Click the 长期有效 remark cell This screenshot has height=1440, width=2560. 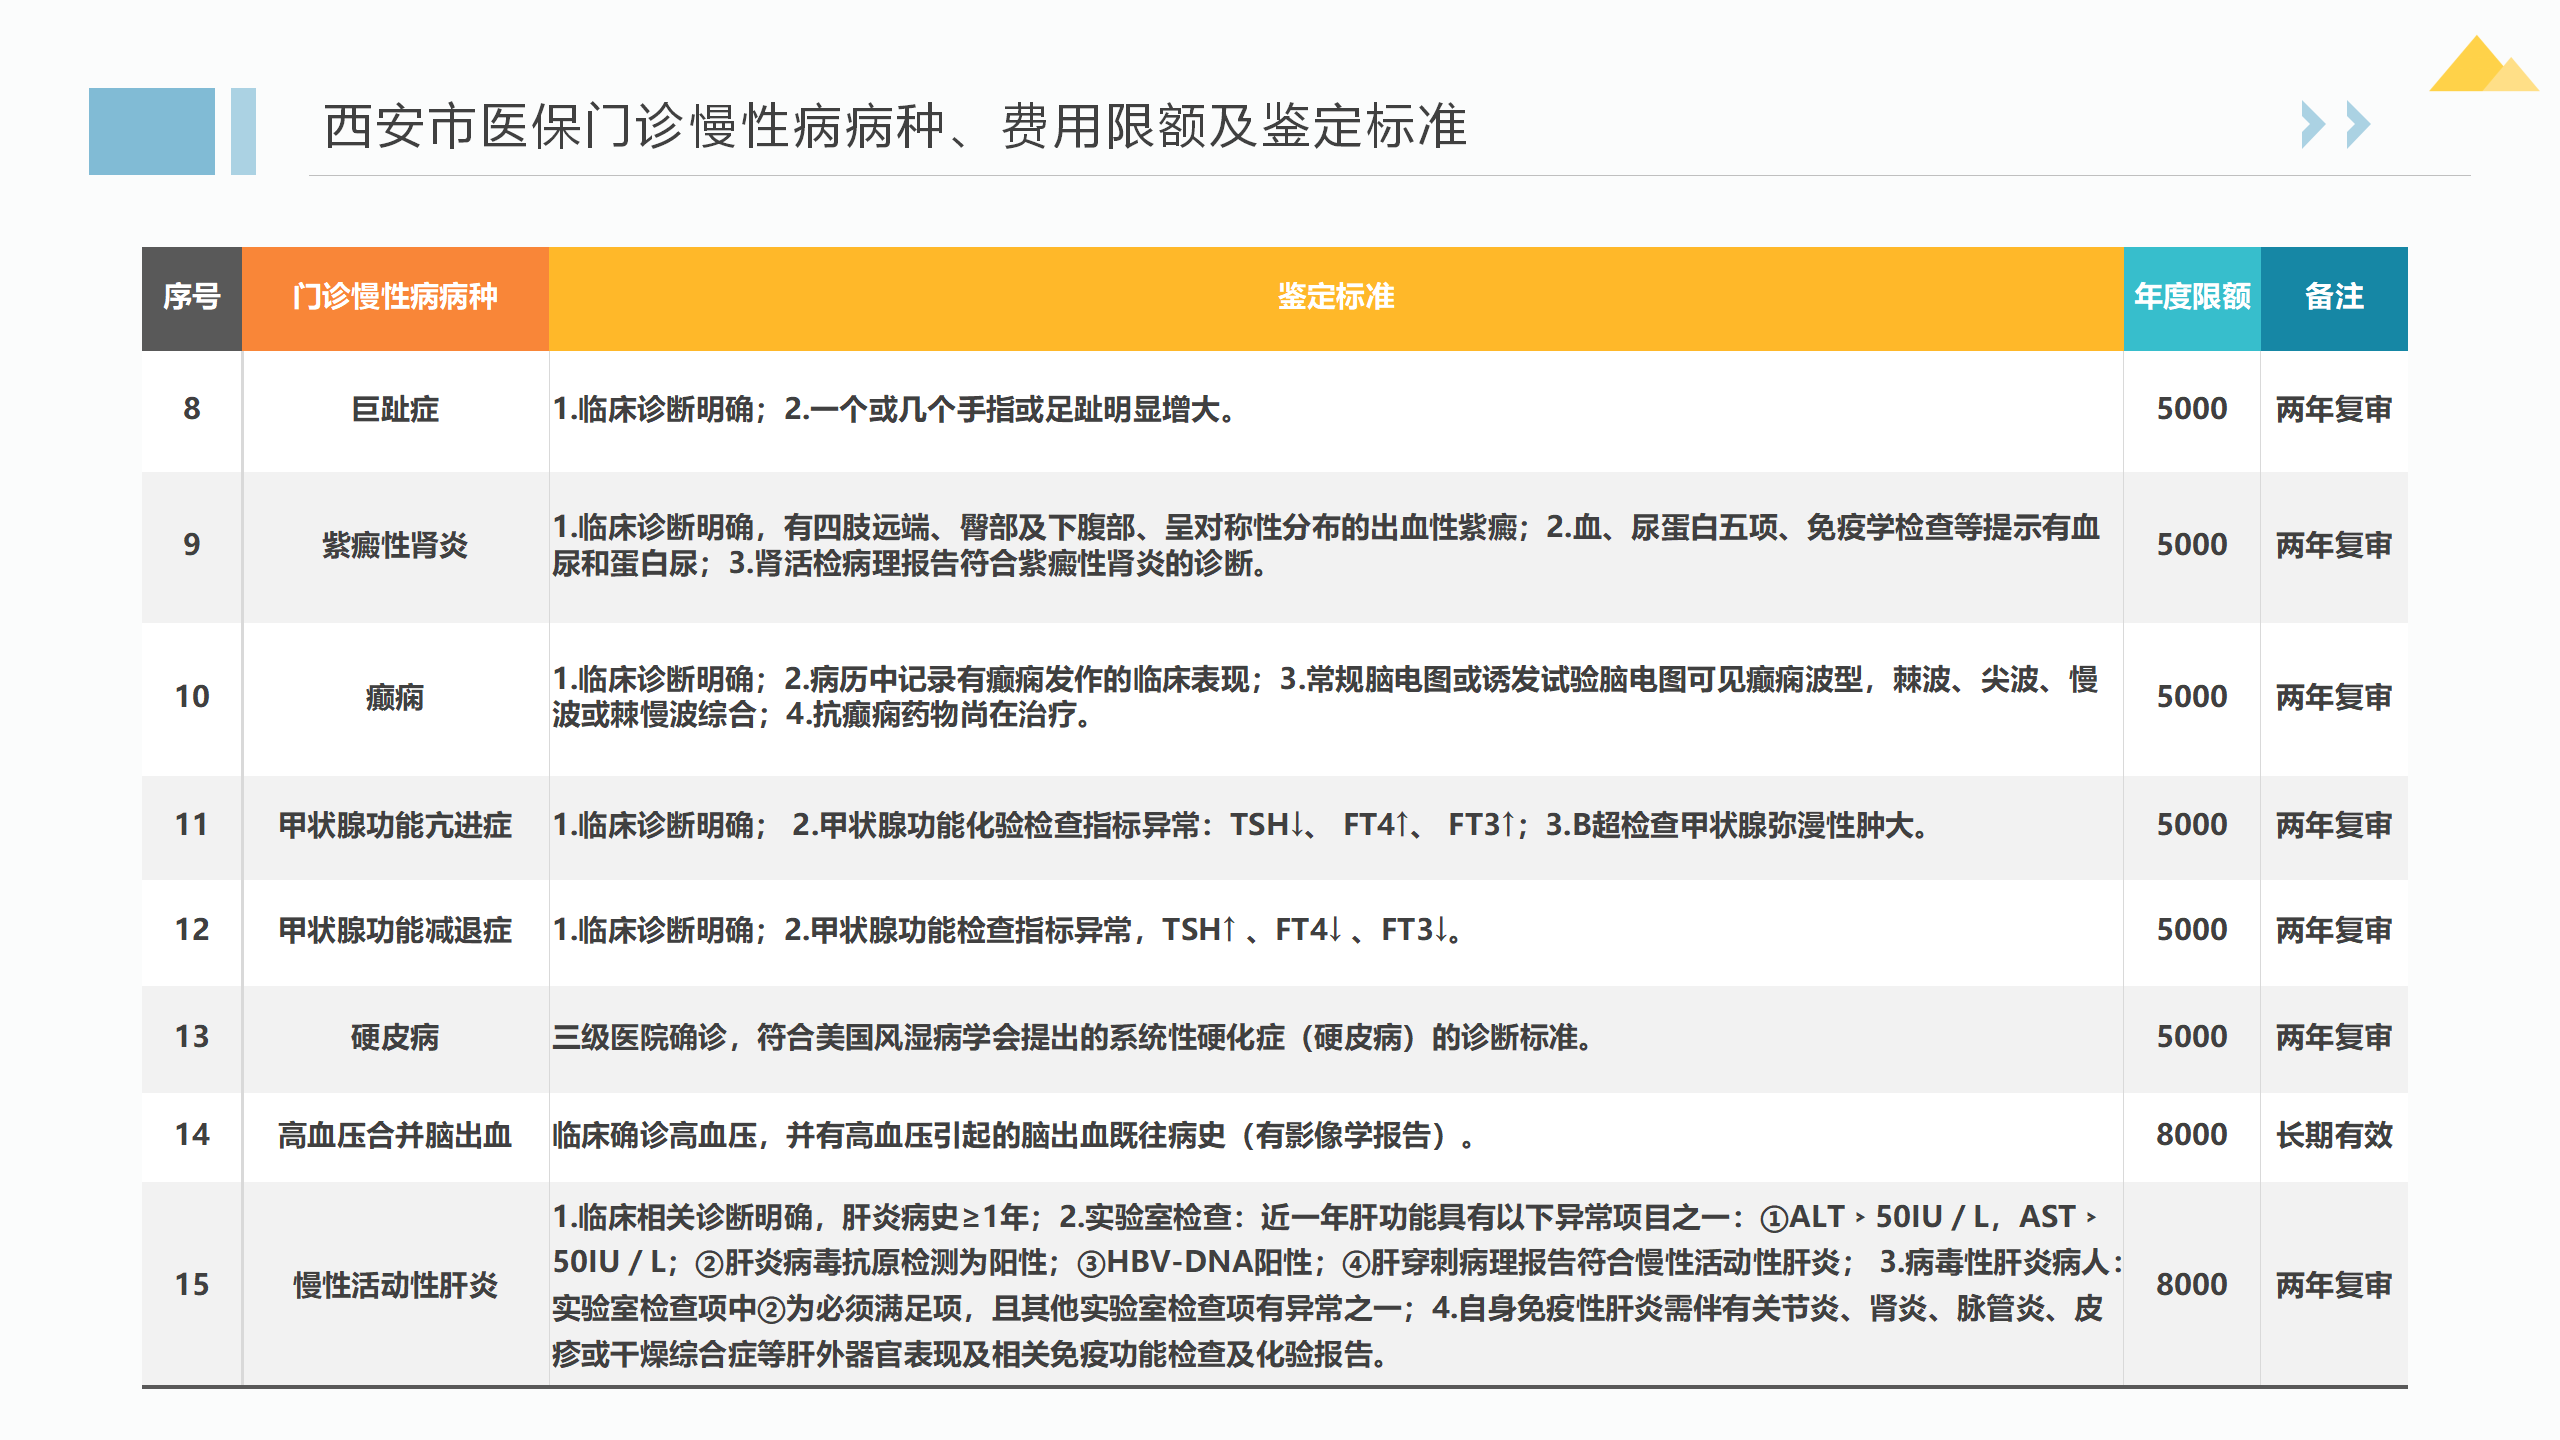[x=2333, y=1135]
